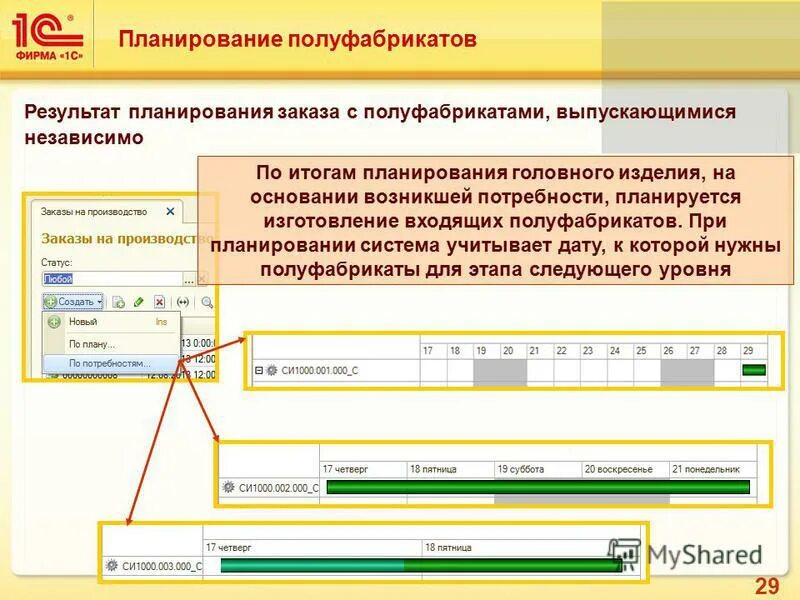Open the Создать dropdown arrow

click(x=100, y=303)
